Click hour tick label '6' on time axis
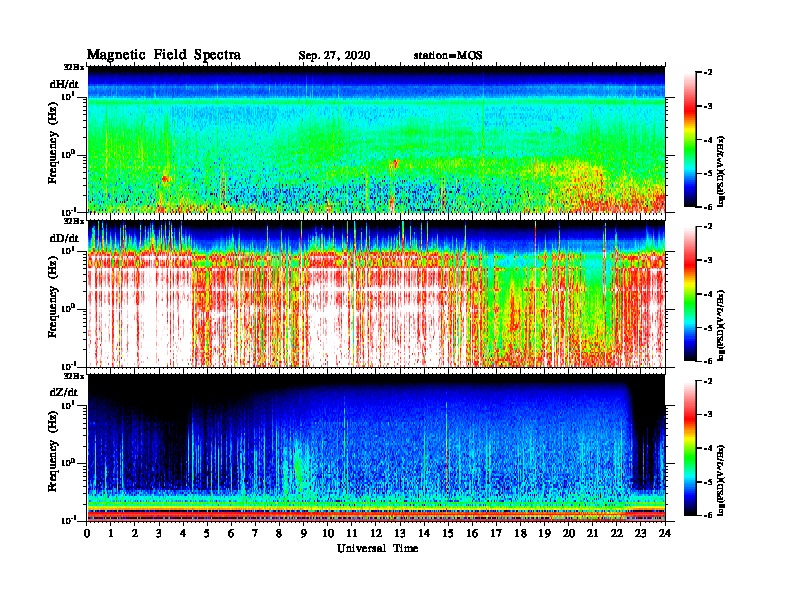Screen dimensions: 792x612 point(231,533)
